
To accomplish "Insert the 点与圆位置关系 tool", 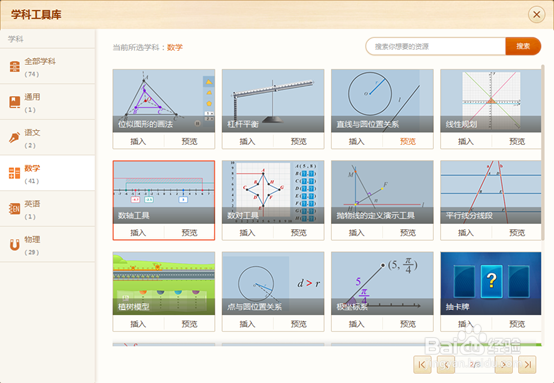I will [247, 324].
